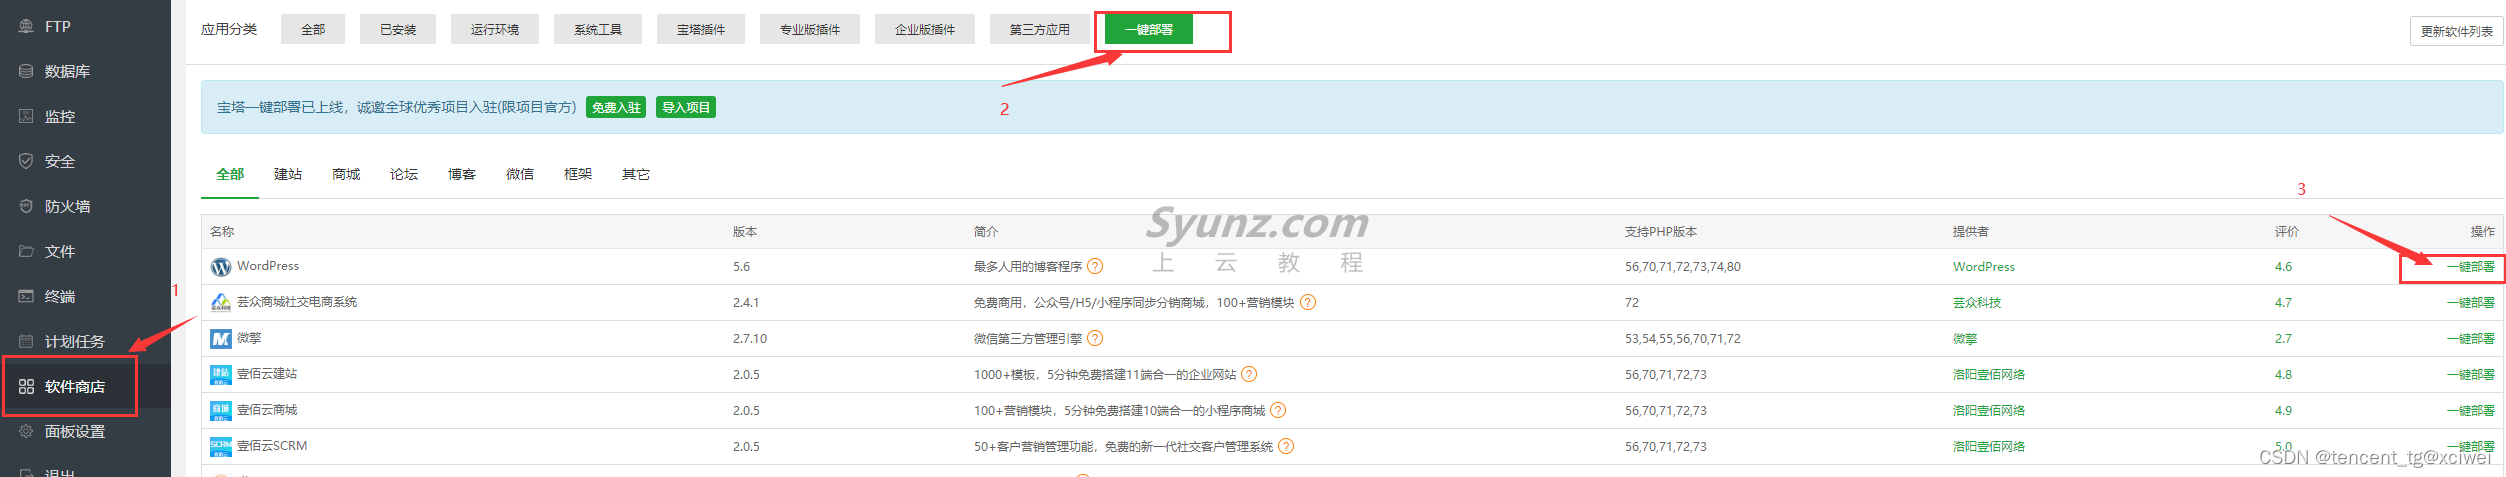The image size is (2506, 477).
Task: Click the green 免费入驻 button
Action: [x=616, y=108]
